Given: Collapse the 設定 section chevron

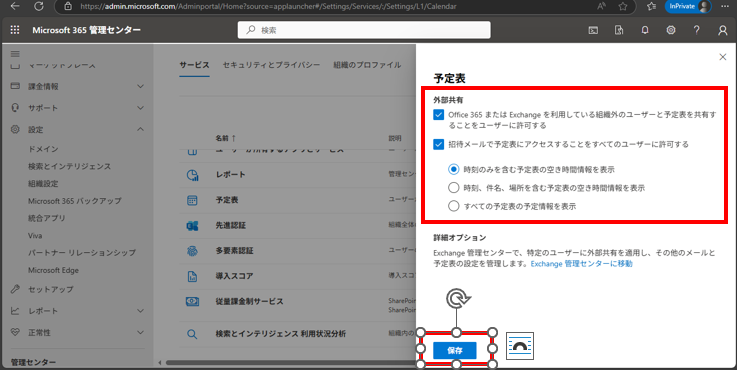Looking at the screenshot, I should pyautogui.click(x=140, y=129).
